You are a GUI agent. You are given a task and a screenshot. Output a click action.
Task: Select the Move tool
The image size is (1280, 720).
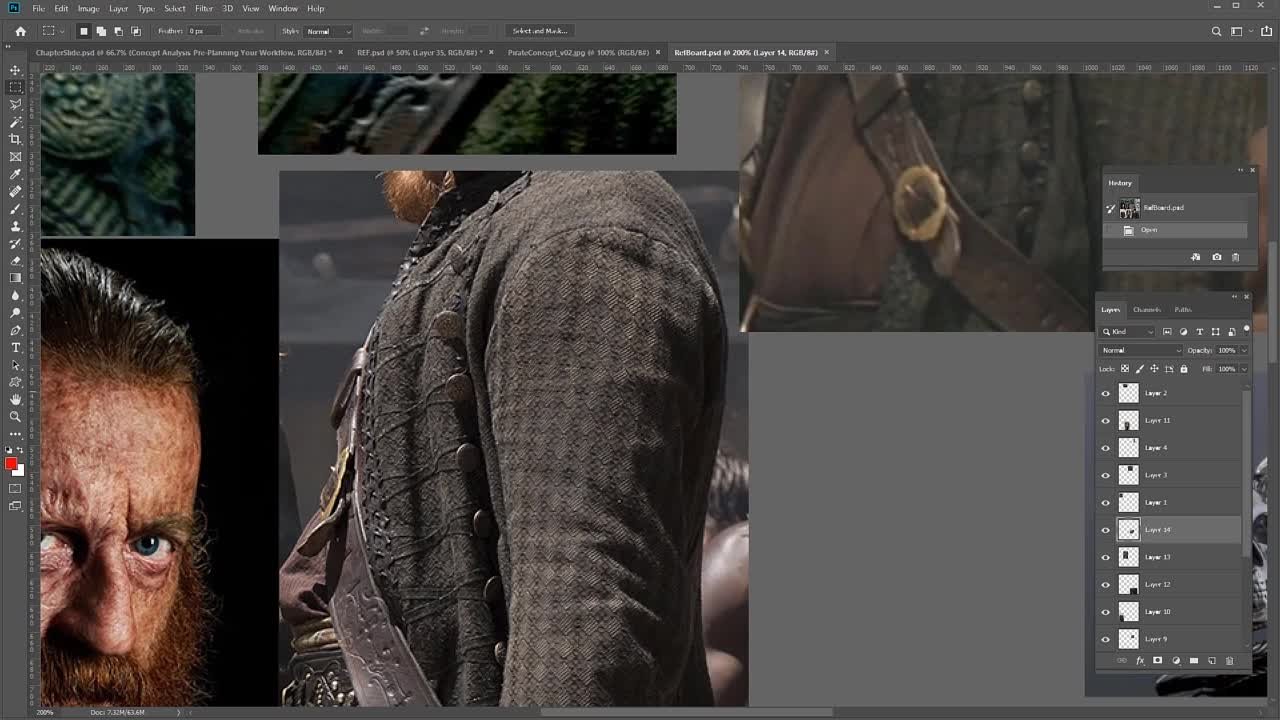(x=15, y=70)
